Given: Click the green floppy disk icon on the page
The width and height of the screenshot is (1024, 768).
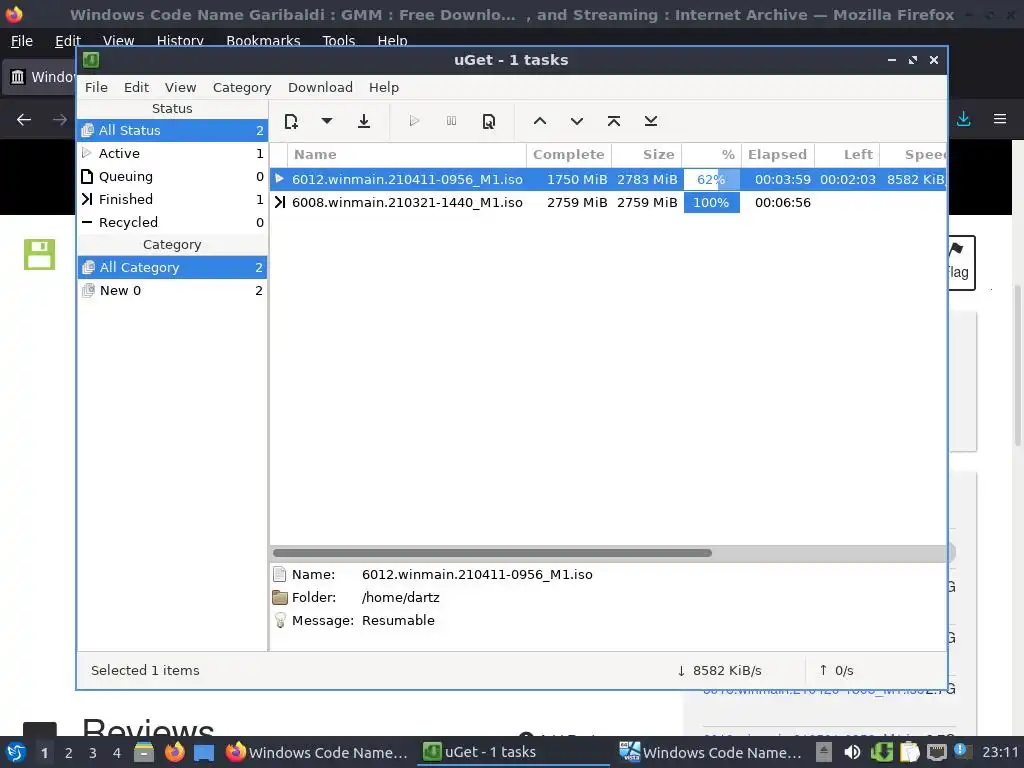Looking at the screenshot, I should (x=39, y=254).
